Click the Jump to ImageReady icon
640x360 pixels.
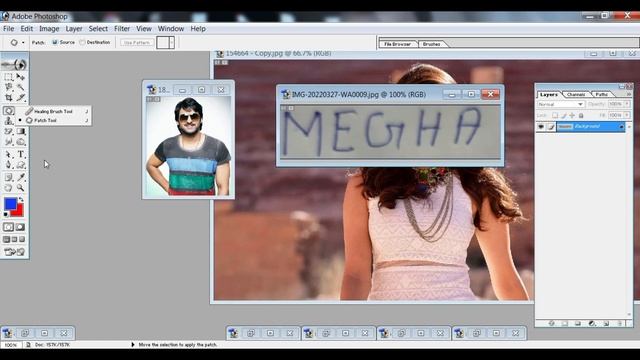point(14,251)
